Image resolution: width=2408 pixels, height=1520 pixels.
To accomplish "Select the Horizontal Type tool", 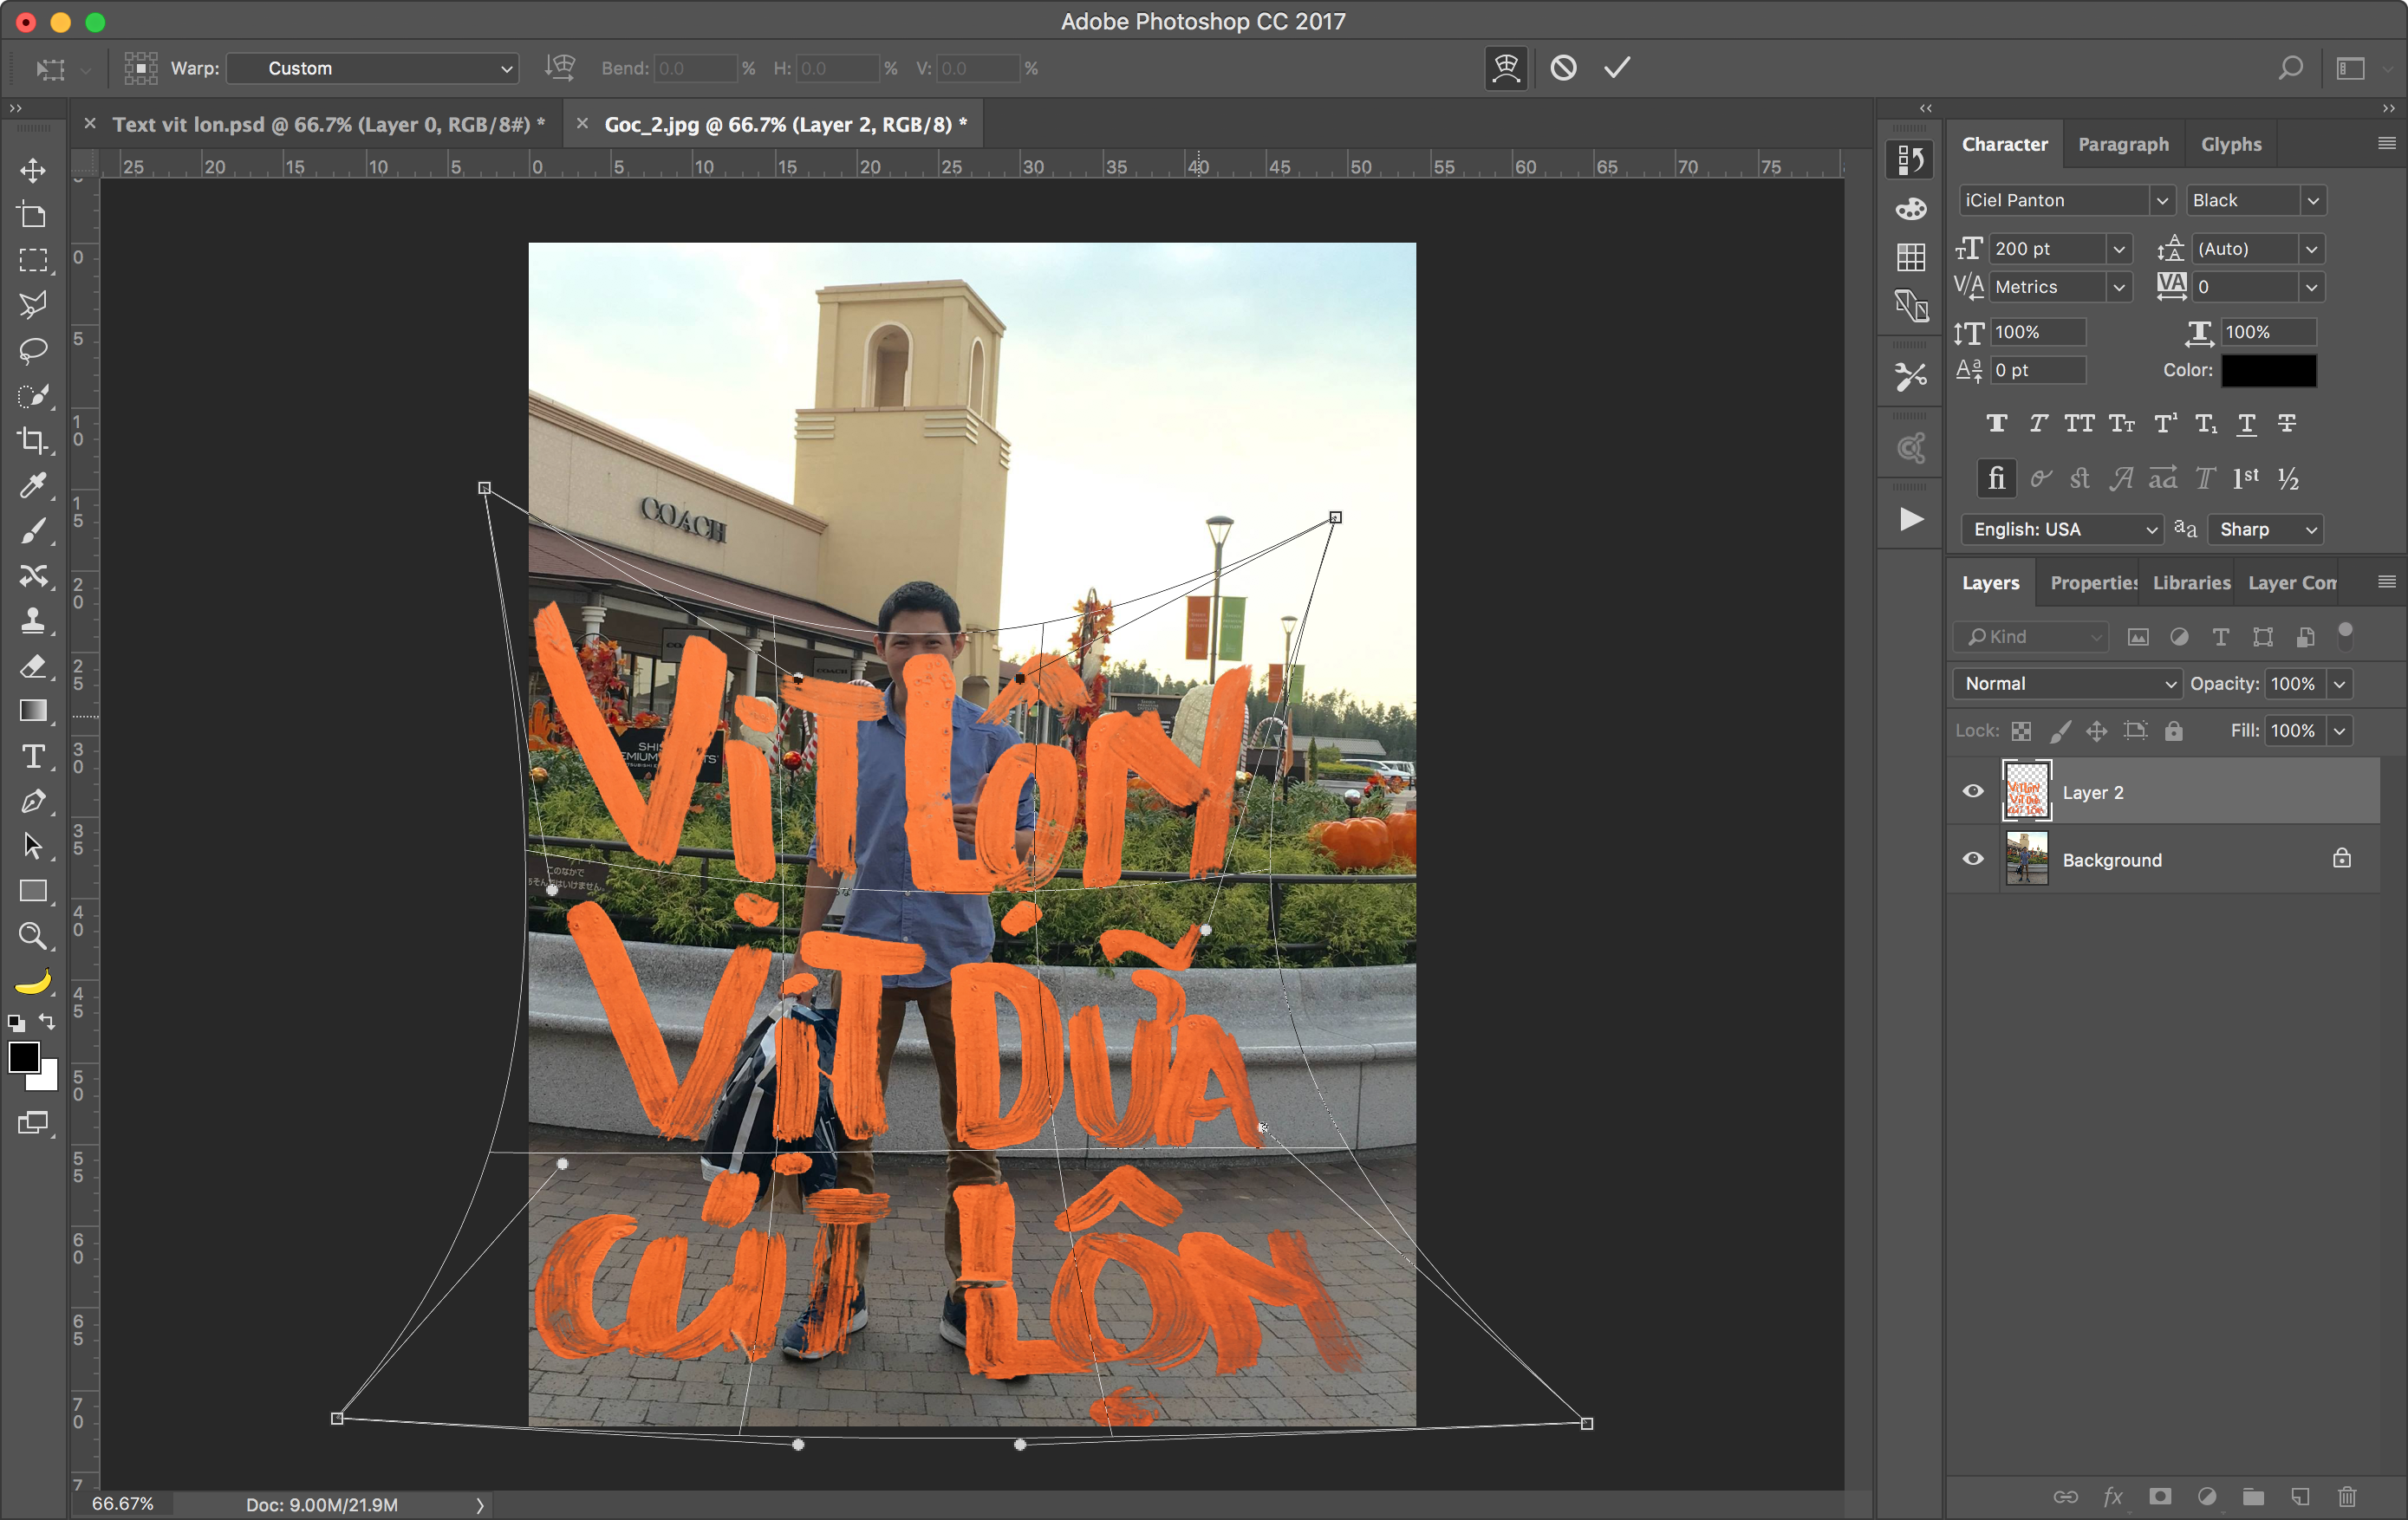I will click(x=33, y=757).
